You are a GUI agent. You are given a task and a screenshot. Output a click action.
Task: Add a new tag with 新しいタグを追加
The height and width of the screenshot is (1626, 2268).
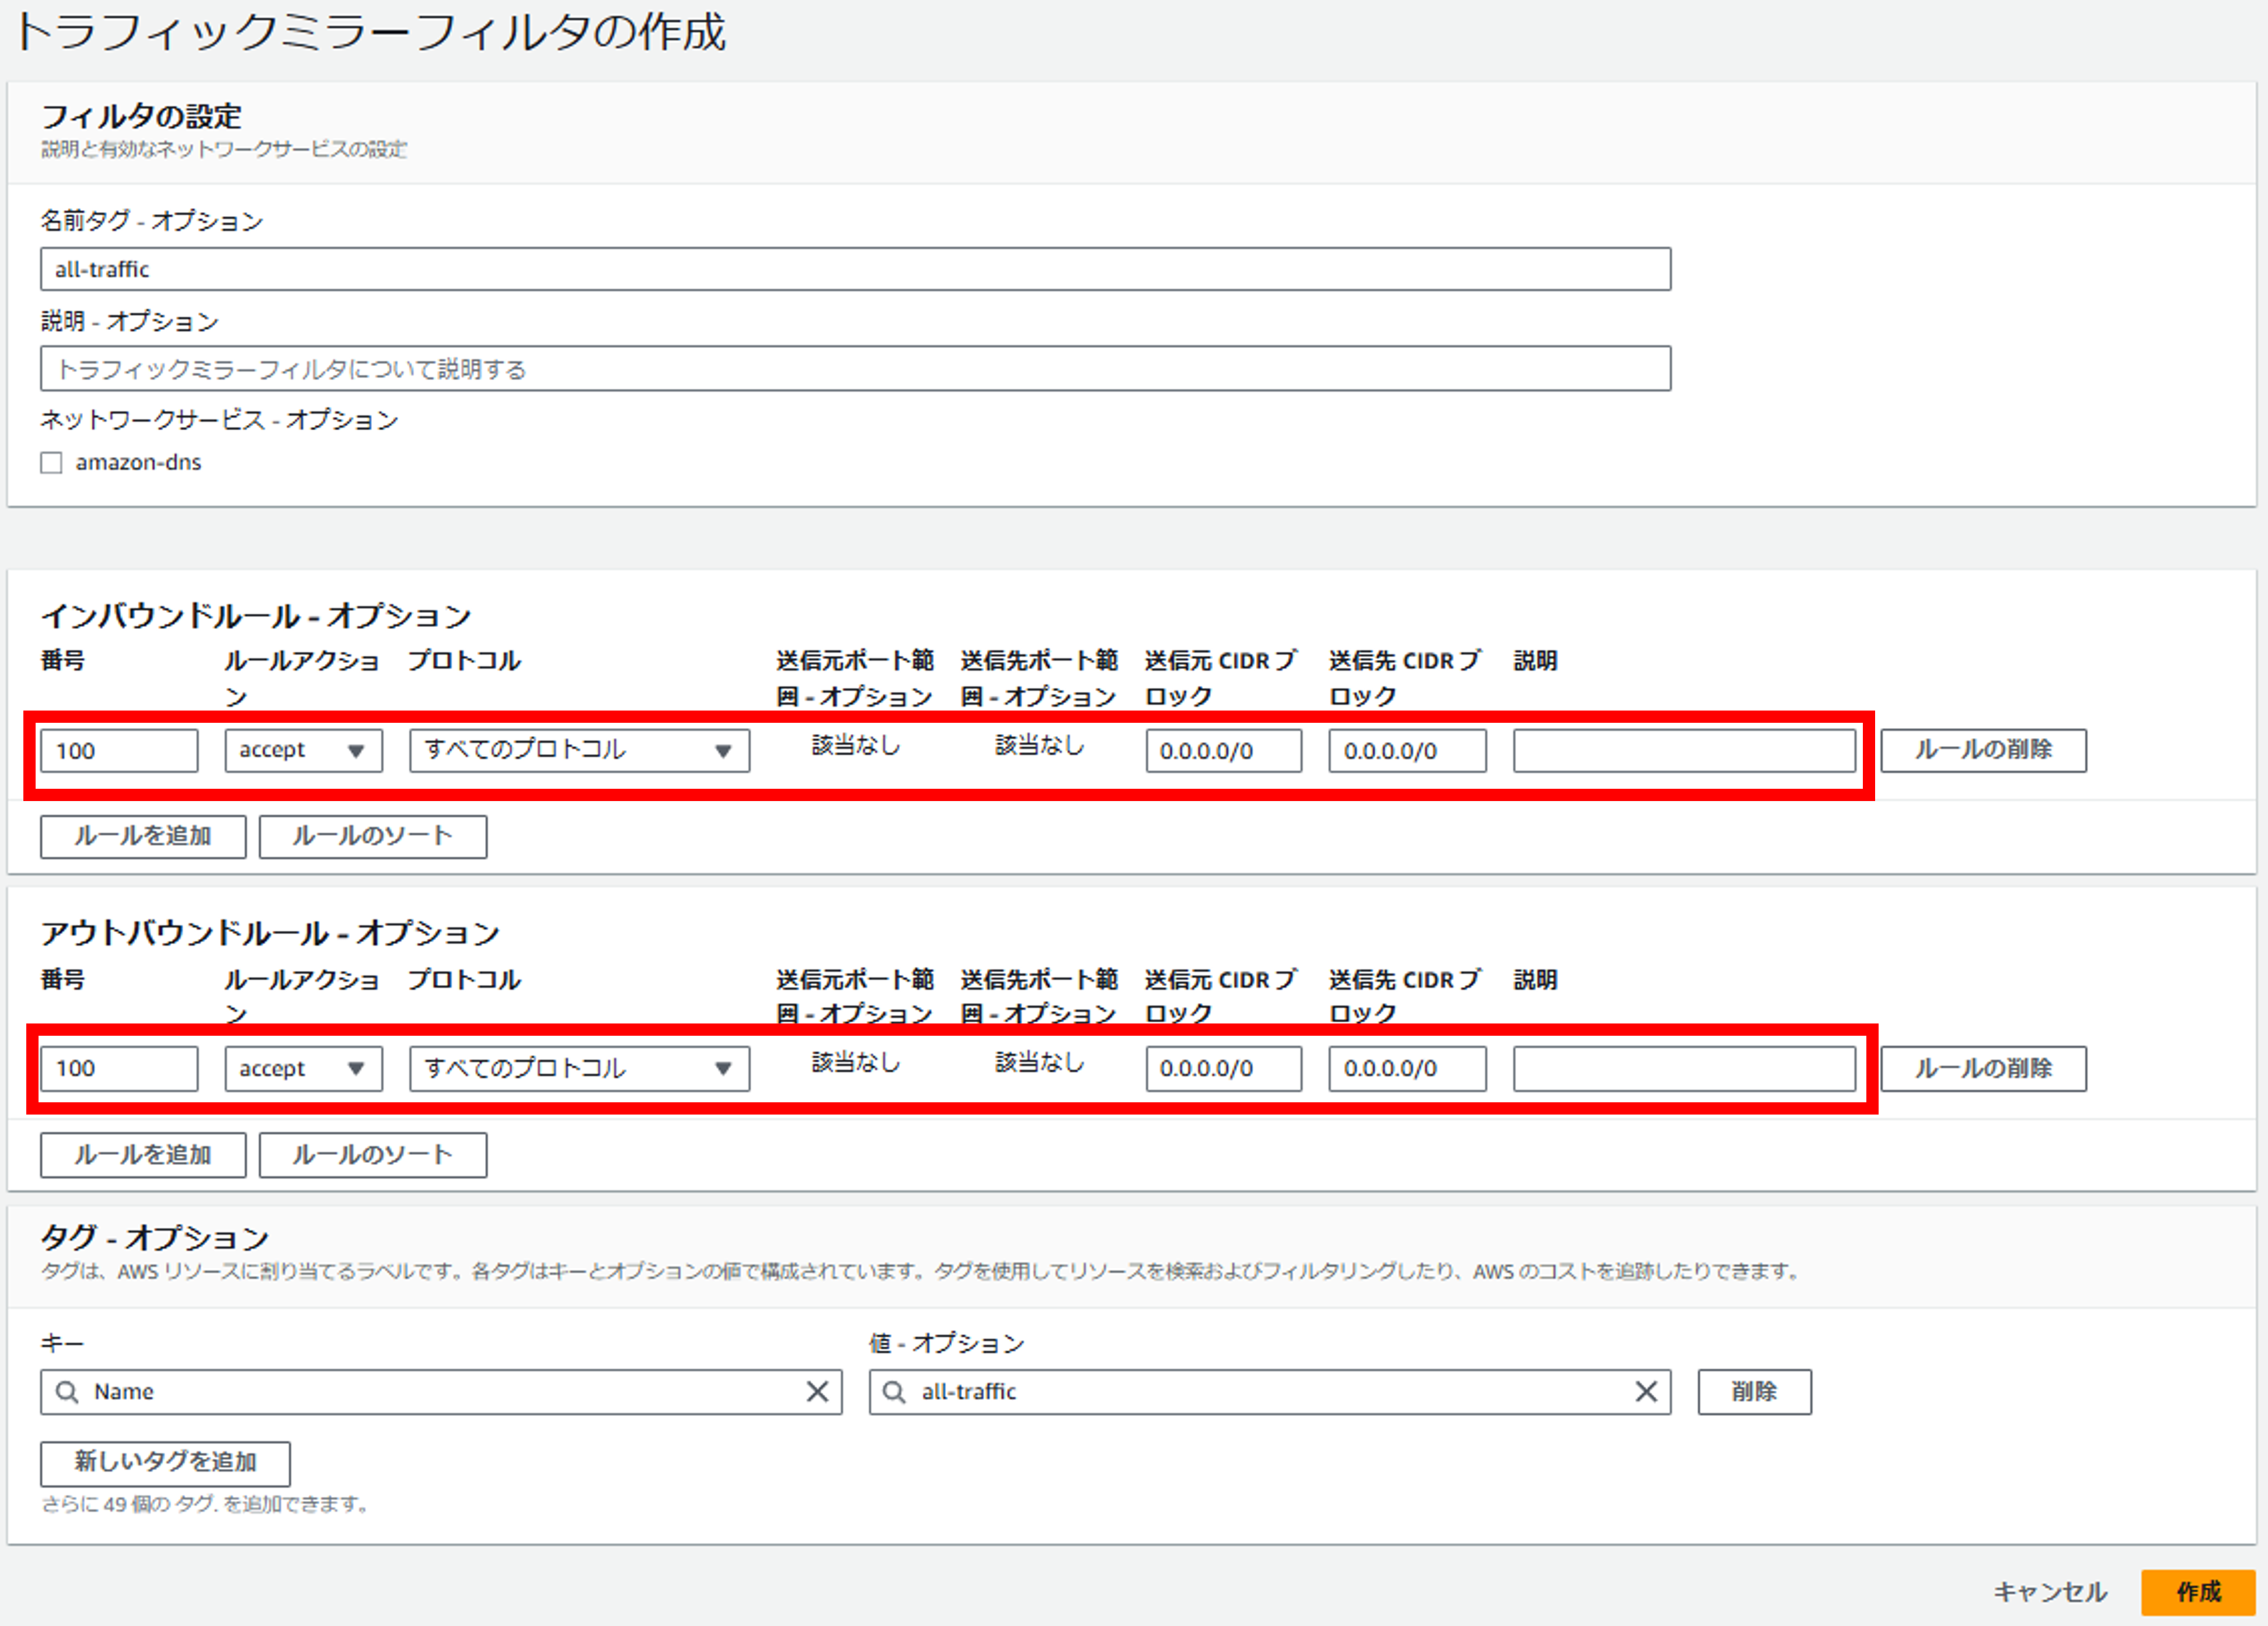pos(165,1463)
